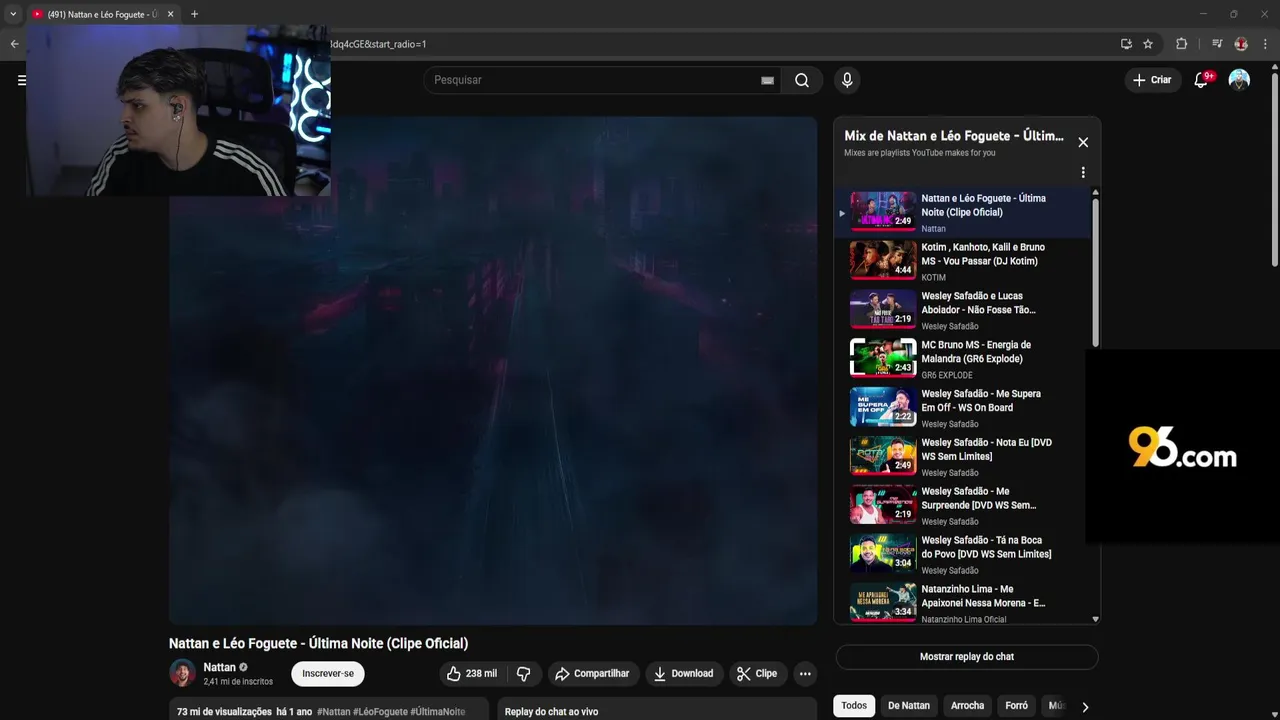Open Chrome extensions puzzle icon
Screen dimensions: 1280x720
pyautogui.click(x=1181, y=44)
